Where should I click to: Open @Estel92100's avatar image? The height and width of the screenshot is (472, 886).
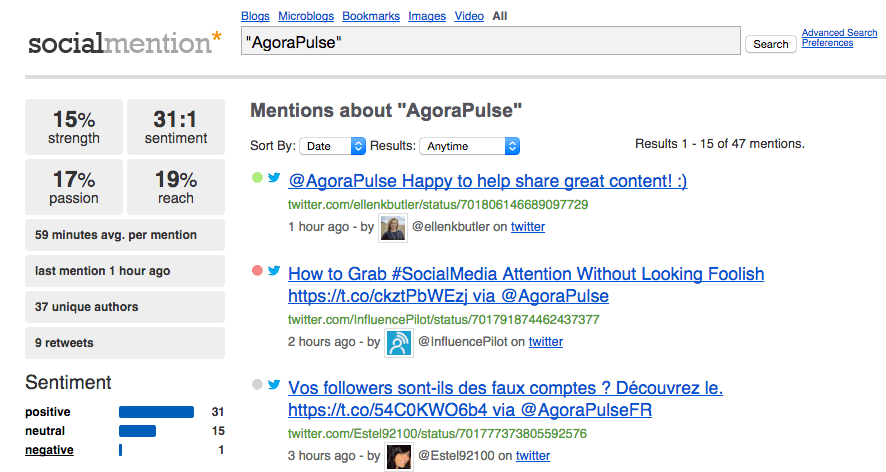tap(399, 457)
